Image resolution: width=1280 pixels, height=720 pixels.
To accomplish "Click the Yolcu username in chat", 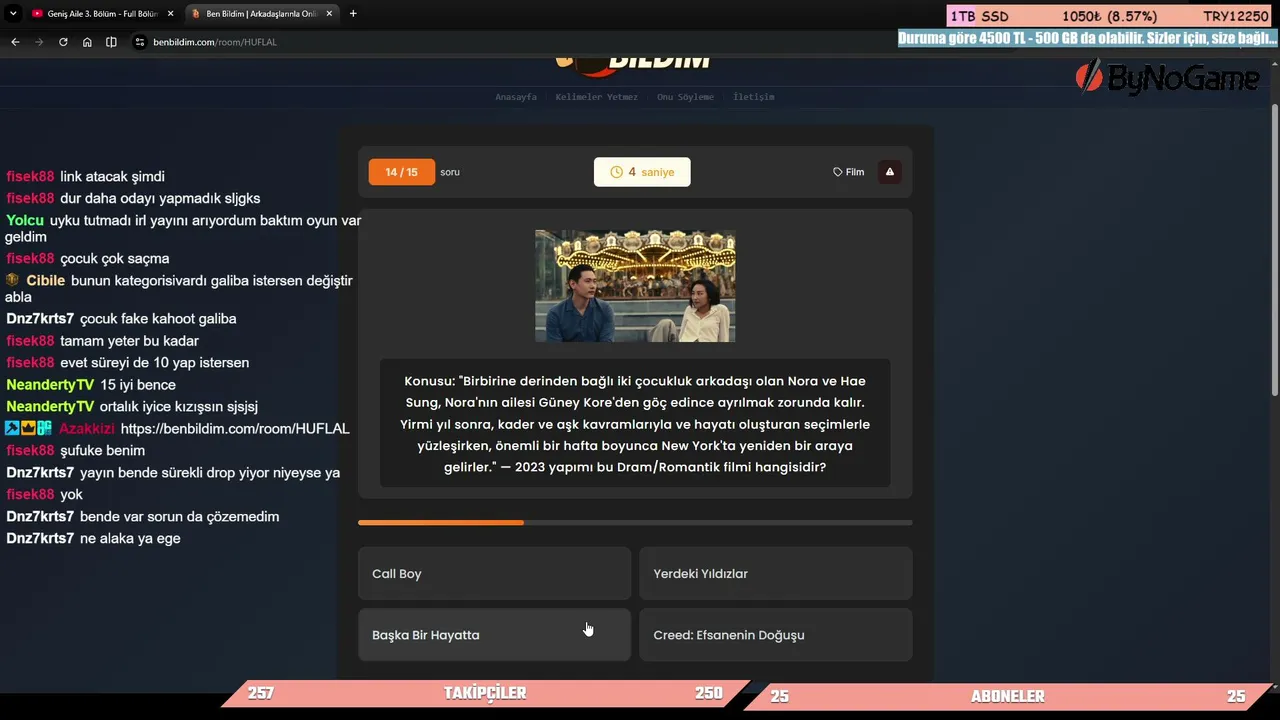I will coord(25,220).
